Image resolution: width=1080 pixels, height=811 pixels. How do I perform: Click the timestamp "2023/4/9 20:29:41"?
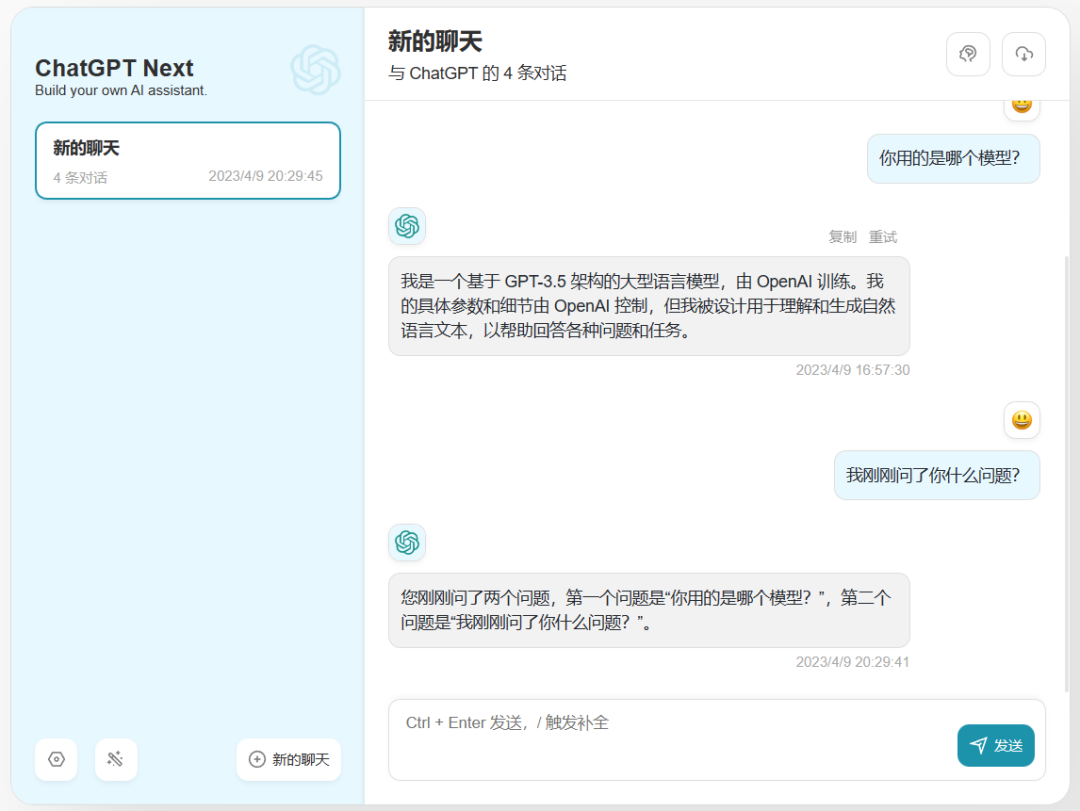853,662
